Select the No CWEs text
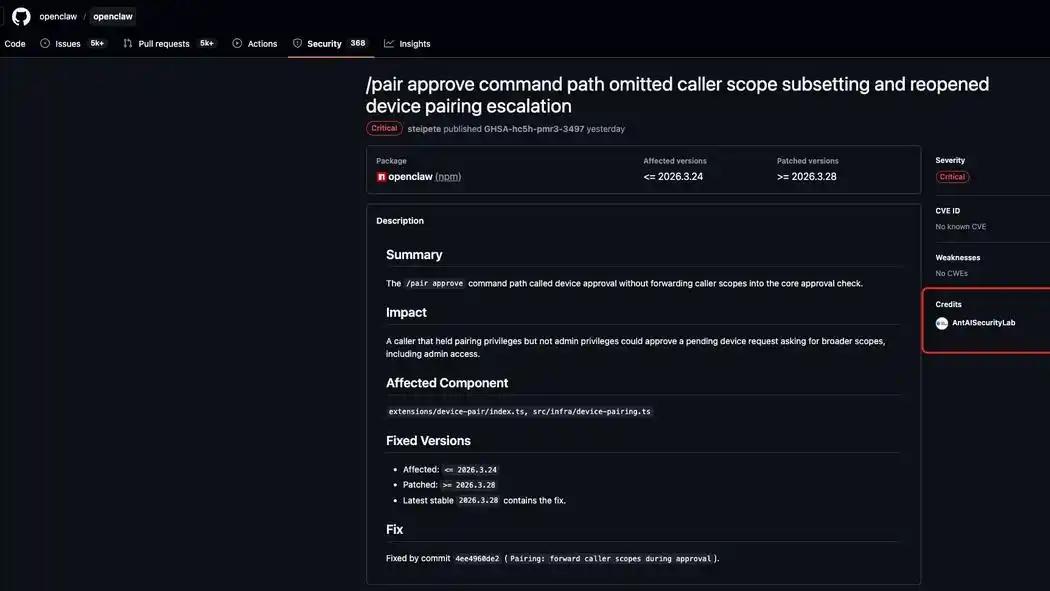Image resolution: width=1050 pixels, height=591 pixels. [x=952, y=273]
